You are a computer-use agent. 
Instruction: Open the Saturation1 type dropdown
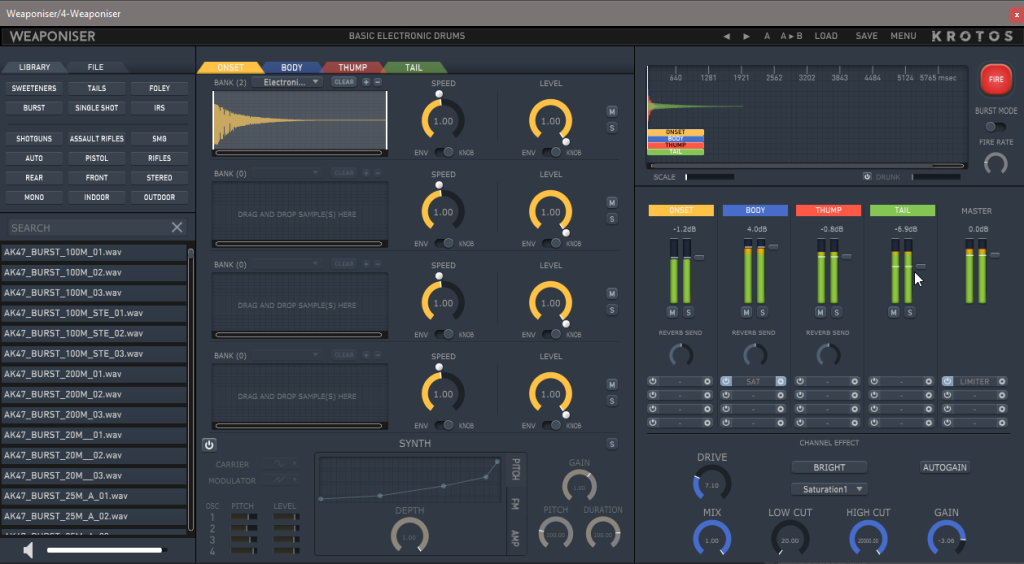829,489
